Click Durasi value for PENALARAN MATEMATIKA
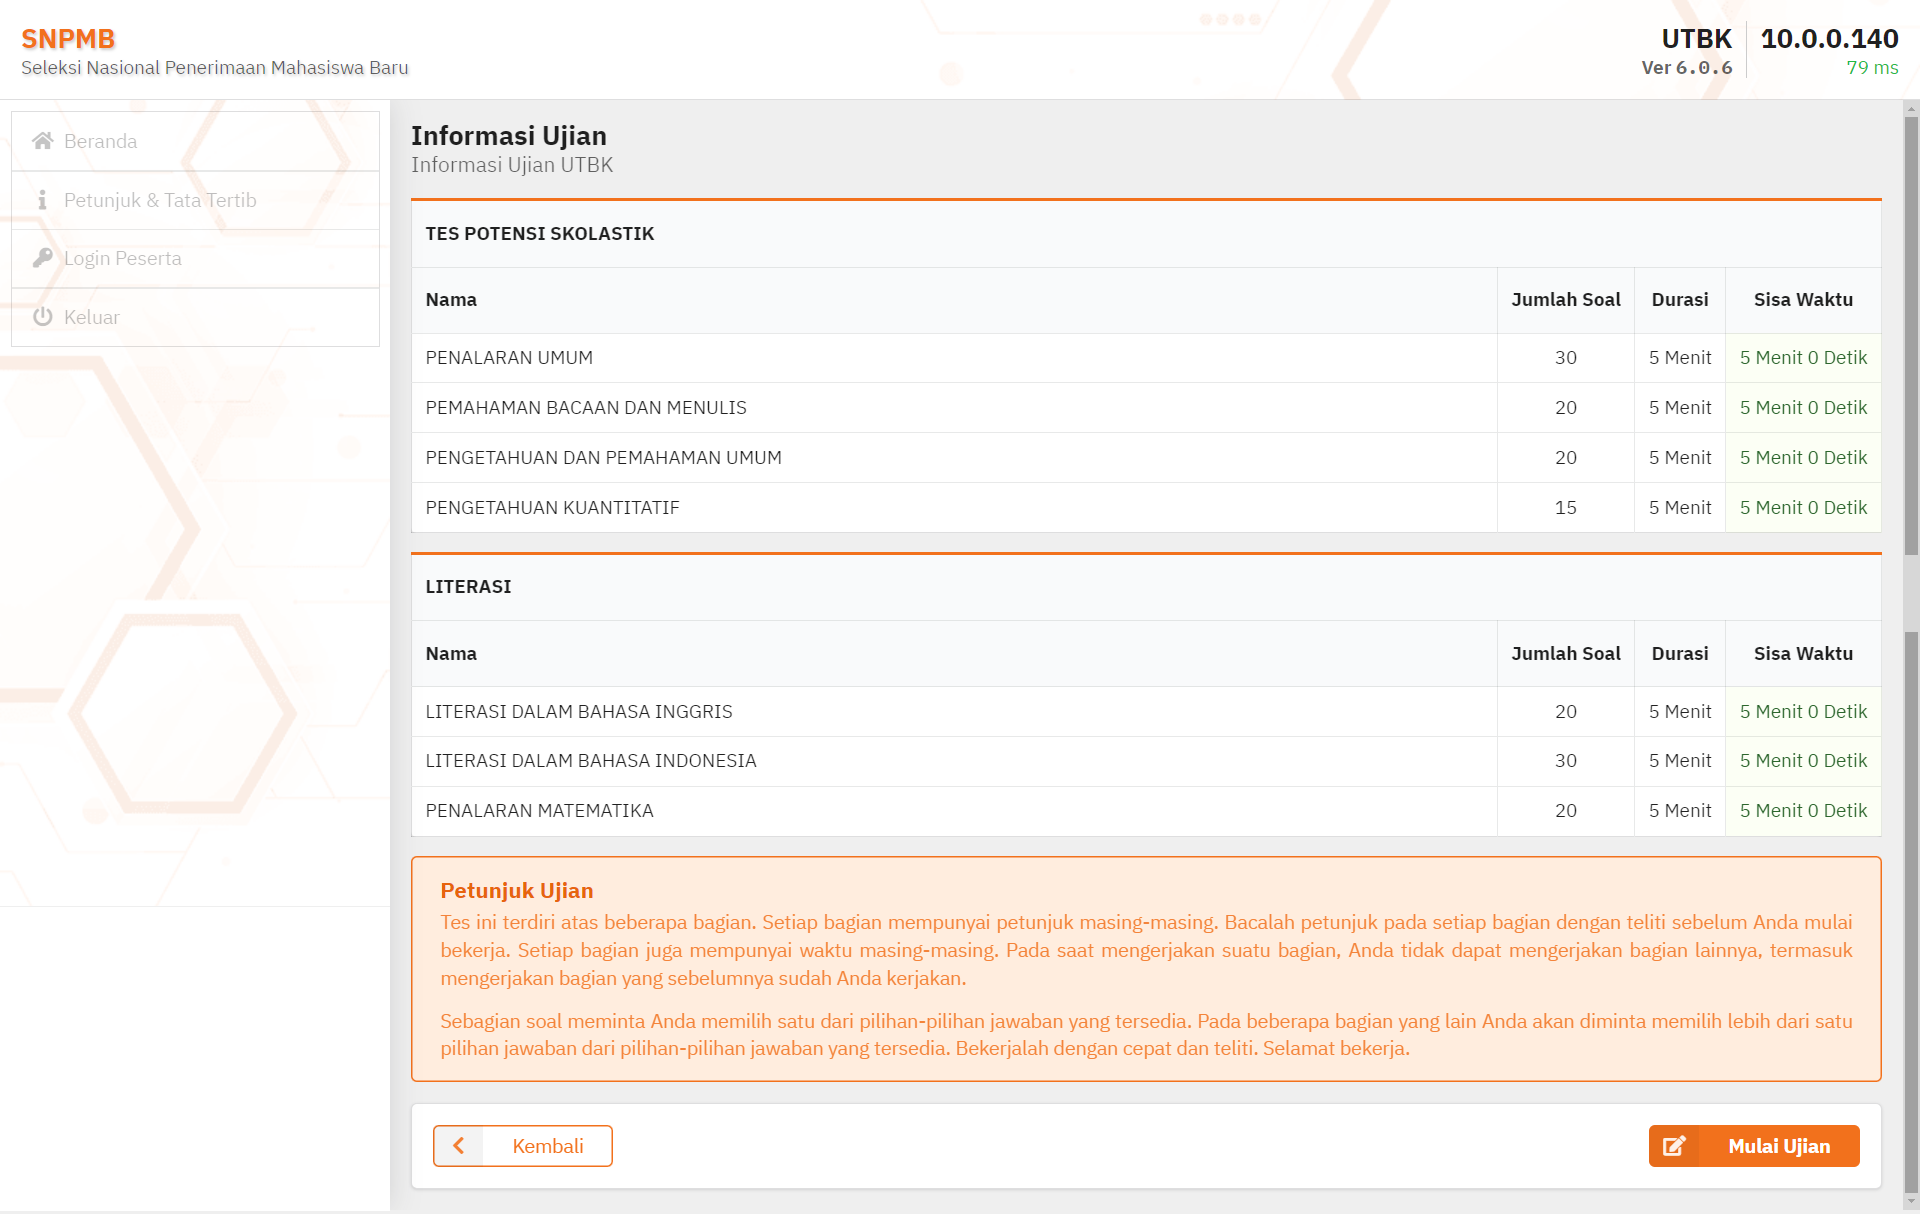Screen dimensions: 1920x1214 pyautogui.click(x=1680, y=811)
